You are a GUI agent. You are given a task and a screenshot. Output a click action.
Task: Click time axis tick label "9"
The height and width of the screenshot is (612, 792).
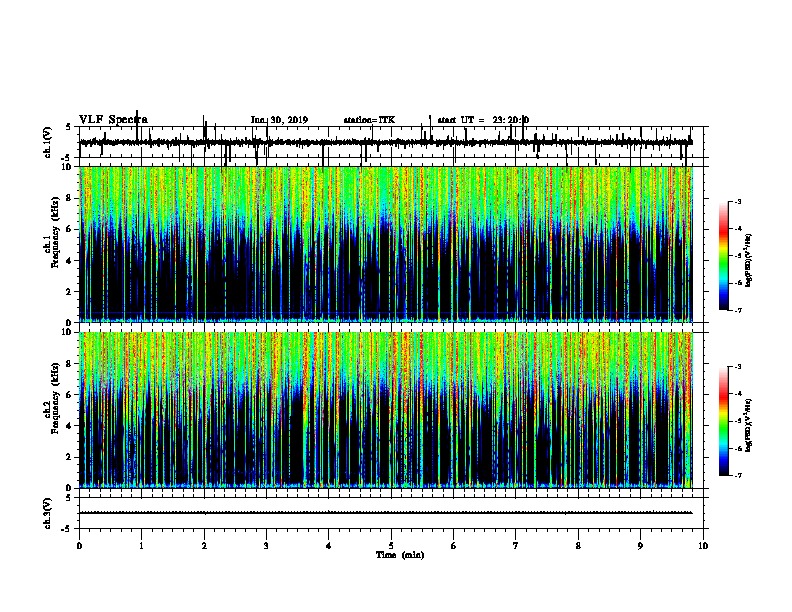(x=640, y=546)
